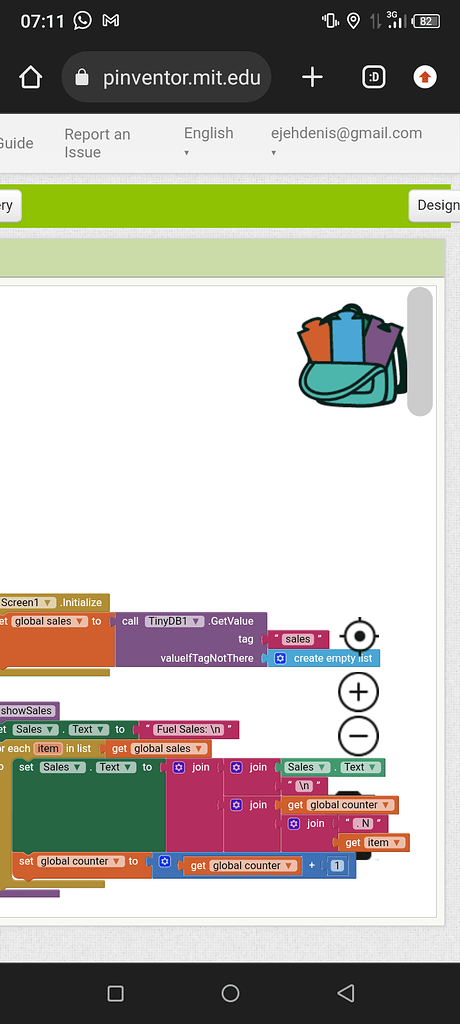
Task: Open the backpack icon in workspace
Action: 353,356
